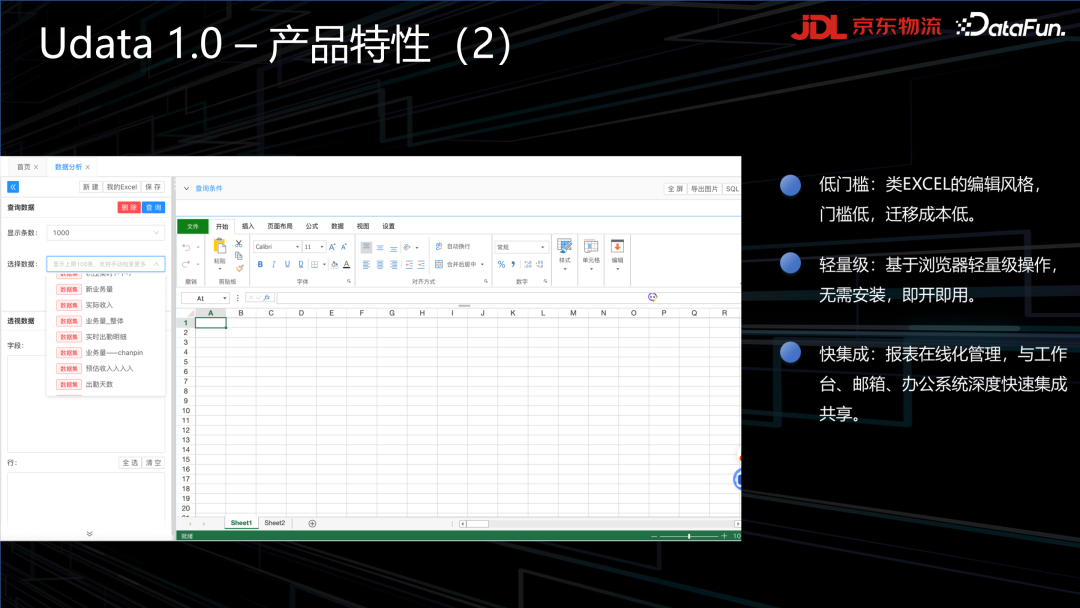Click the 新建 button
This screenshot has width=1080, height=608.
pyautogui.click(x=90, y=187)
